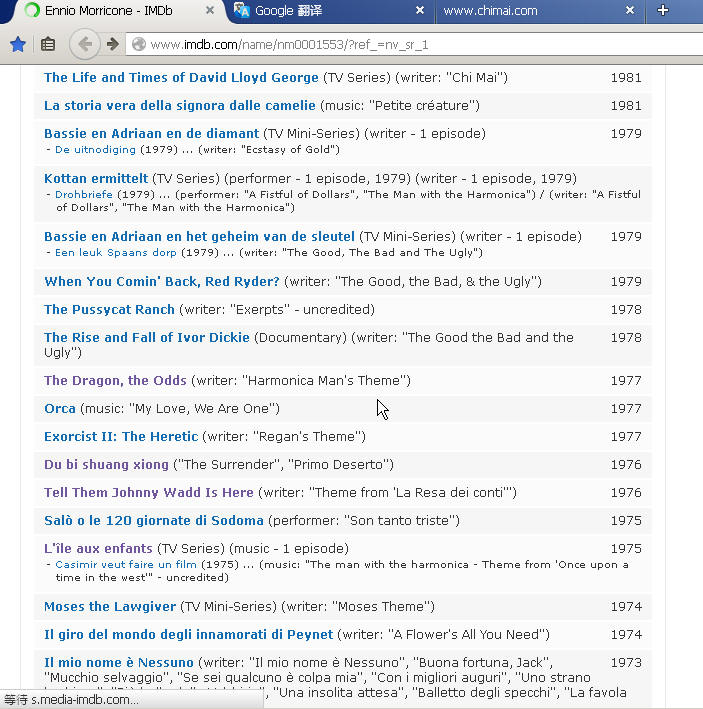Open the Een leuk Spaans dorp episode link

point(115,252)
